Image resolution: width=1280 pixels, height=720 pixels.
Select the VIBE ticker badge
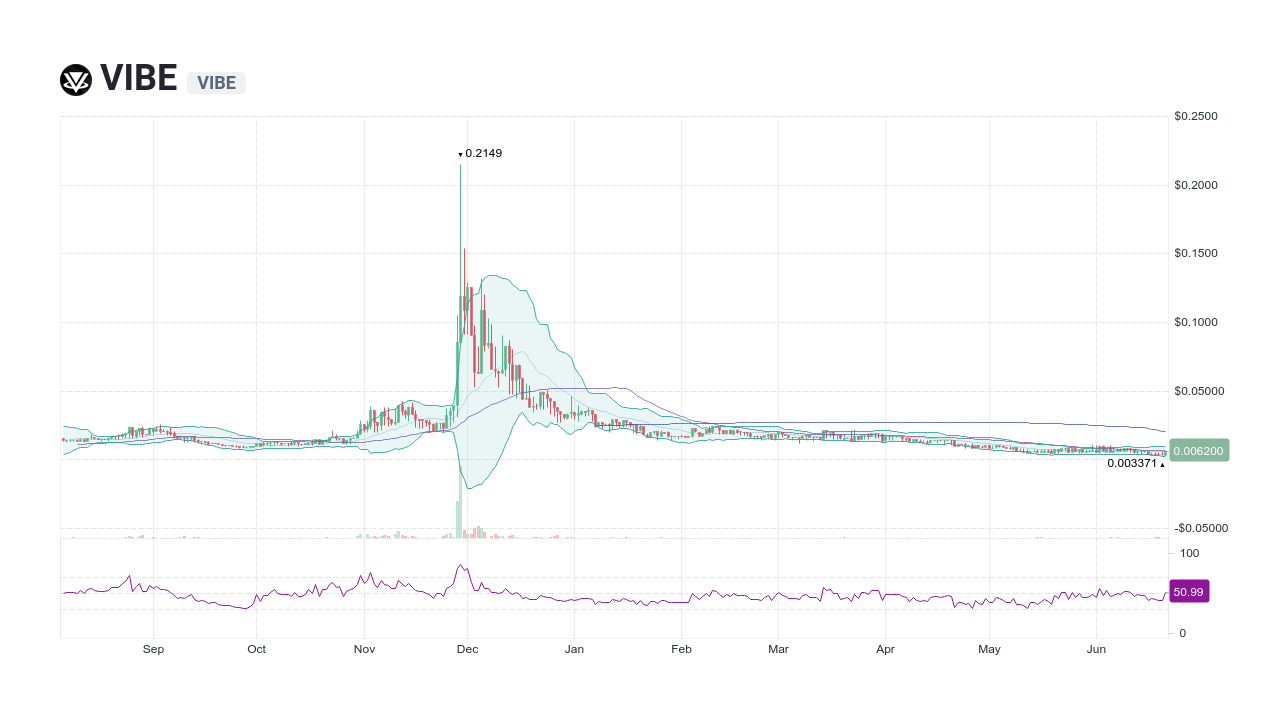(216, 83)
